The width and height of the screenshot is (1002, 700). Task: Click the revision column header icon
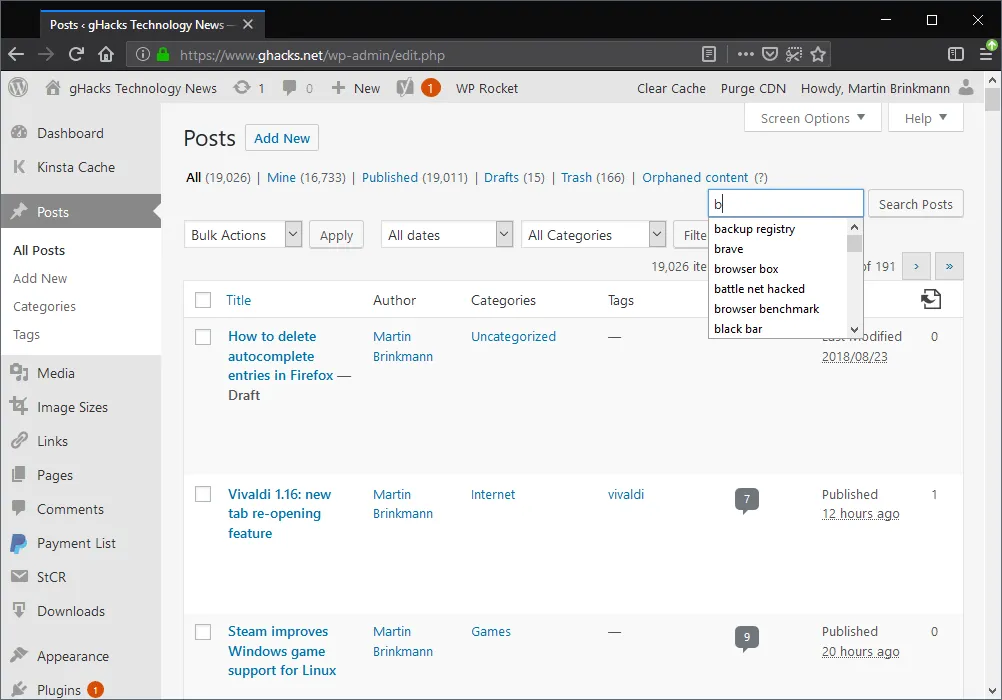click(931, 299)
